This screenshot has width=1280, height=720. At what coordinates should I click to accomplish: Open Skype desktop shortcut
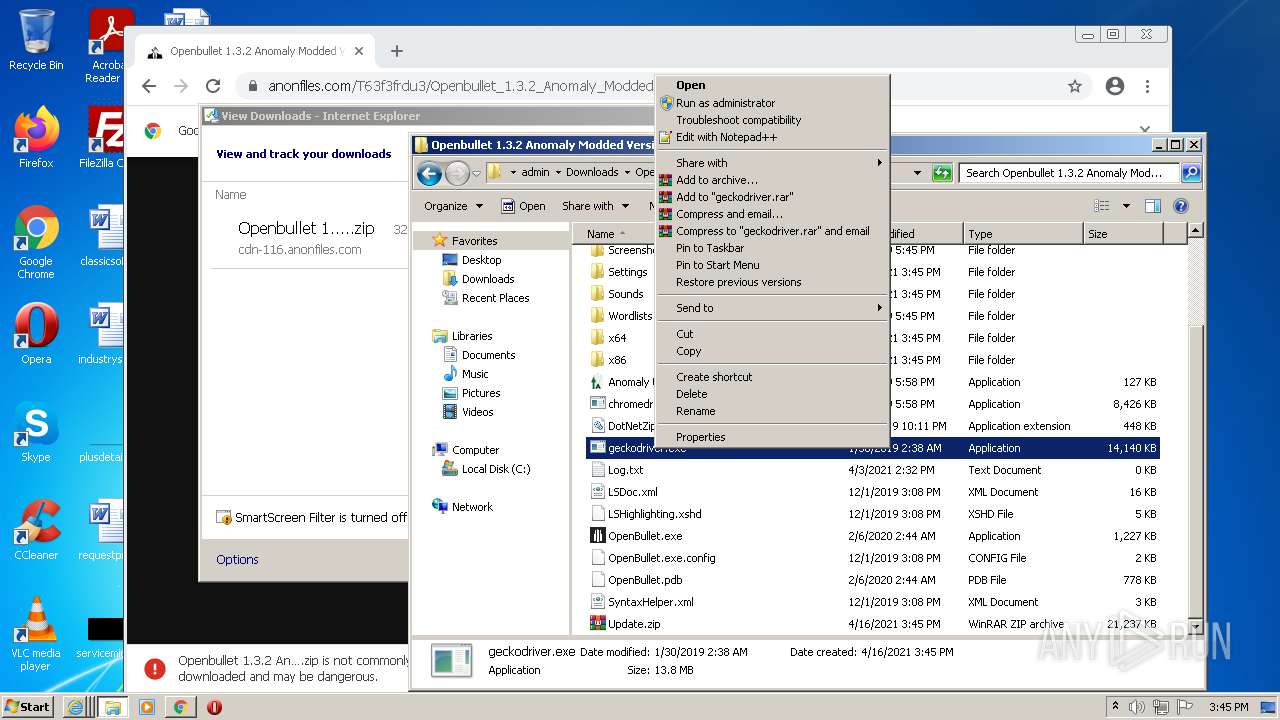click(x=36, y=432)
